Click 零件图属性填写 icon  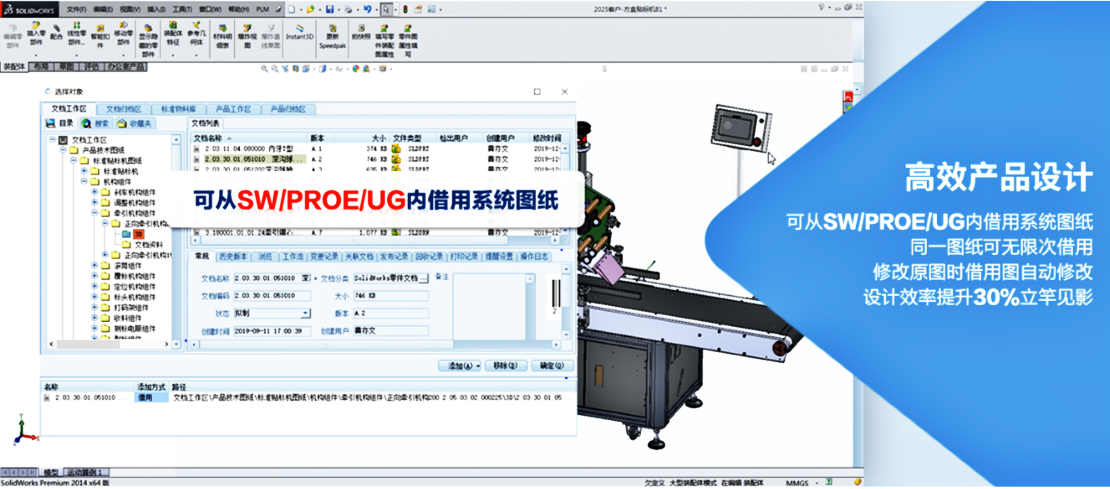click(x=406, y=38)
